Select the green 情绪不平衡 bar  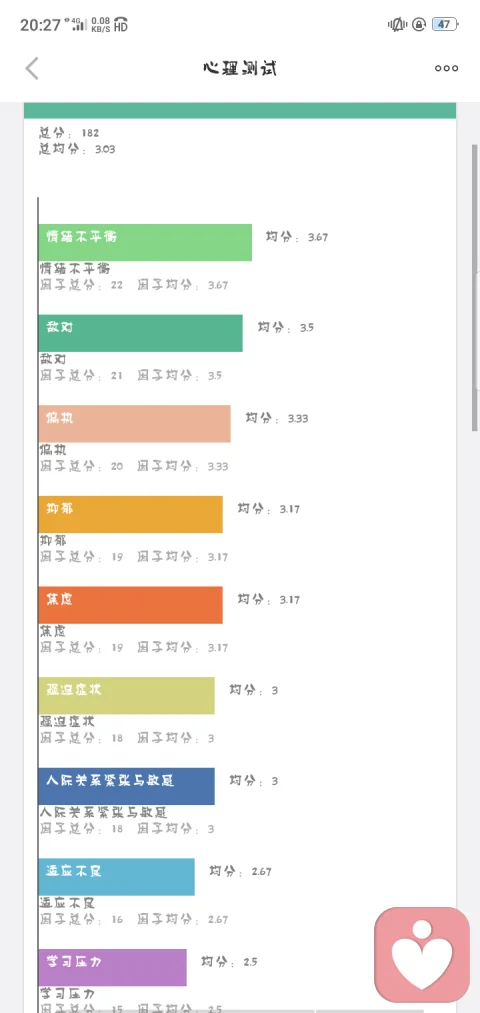[145, 242]
